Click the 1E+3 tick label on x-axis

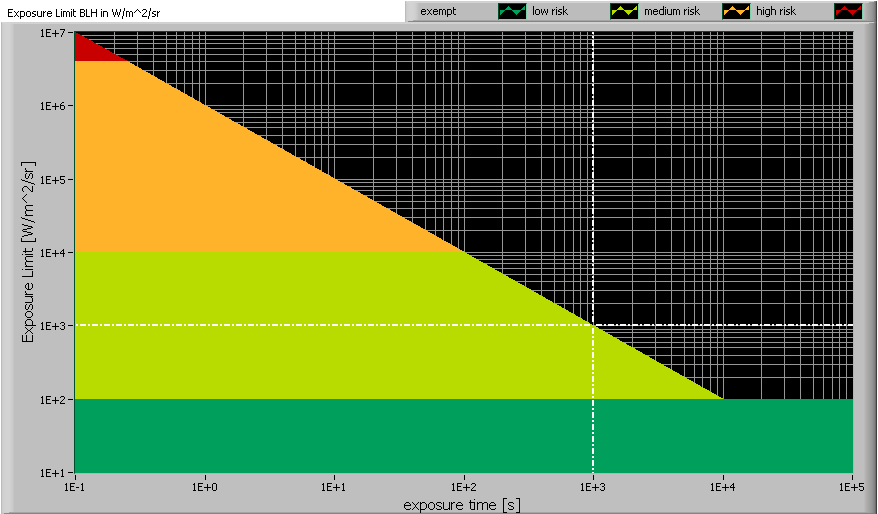(593, 485)
